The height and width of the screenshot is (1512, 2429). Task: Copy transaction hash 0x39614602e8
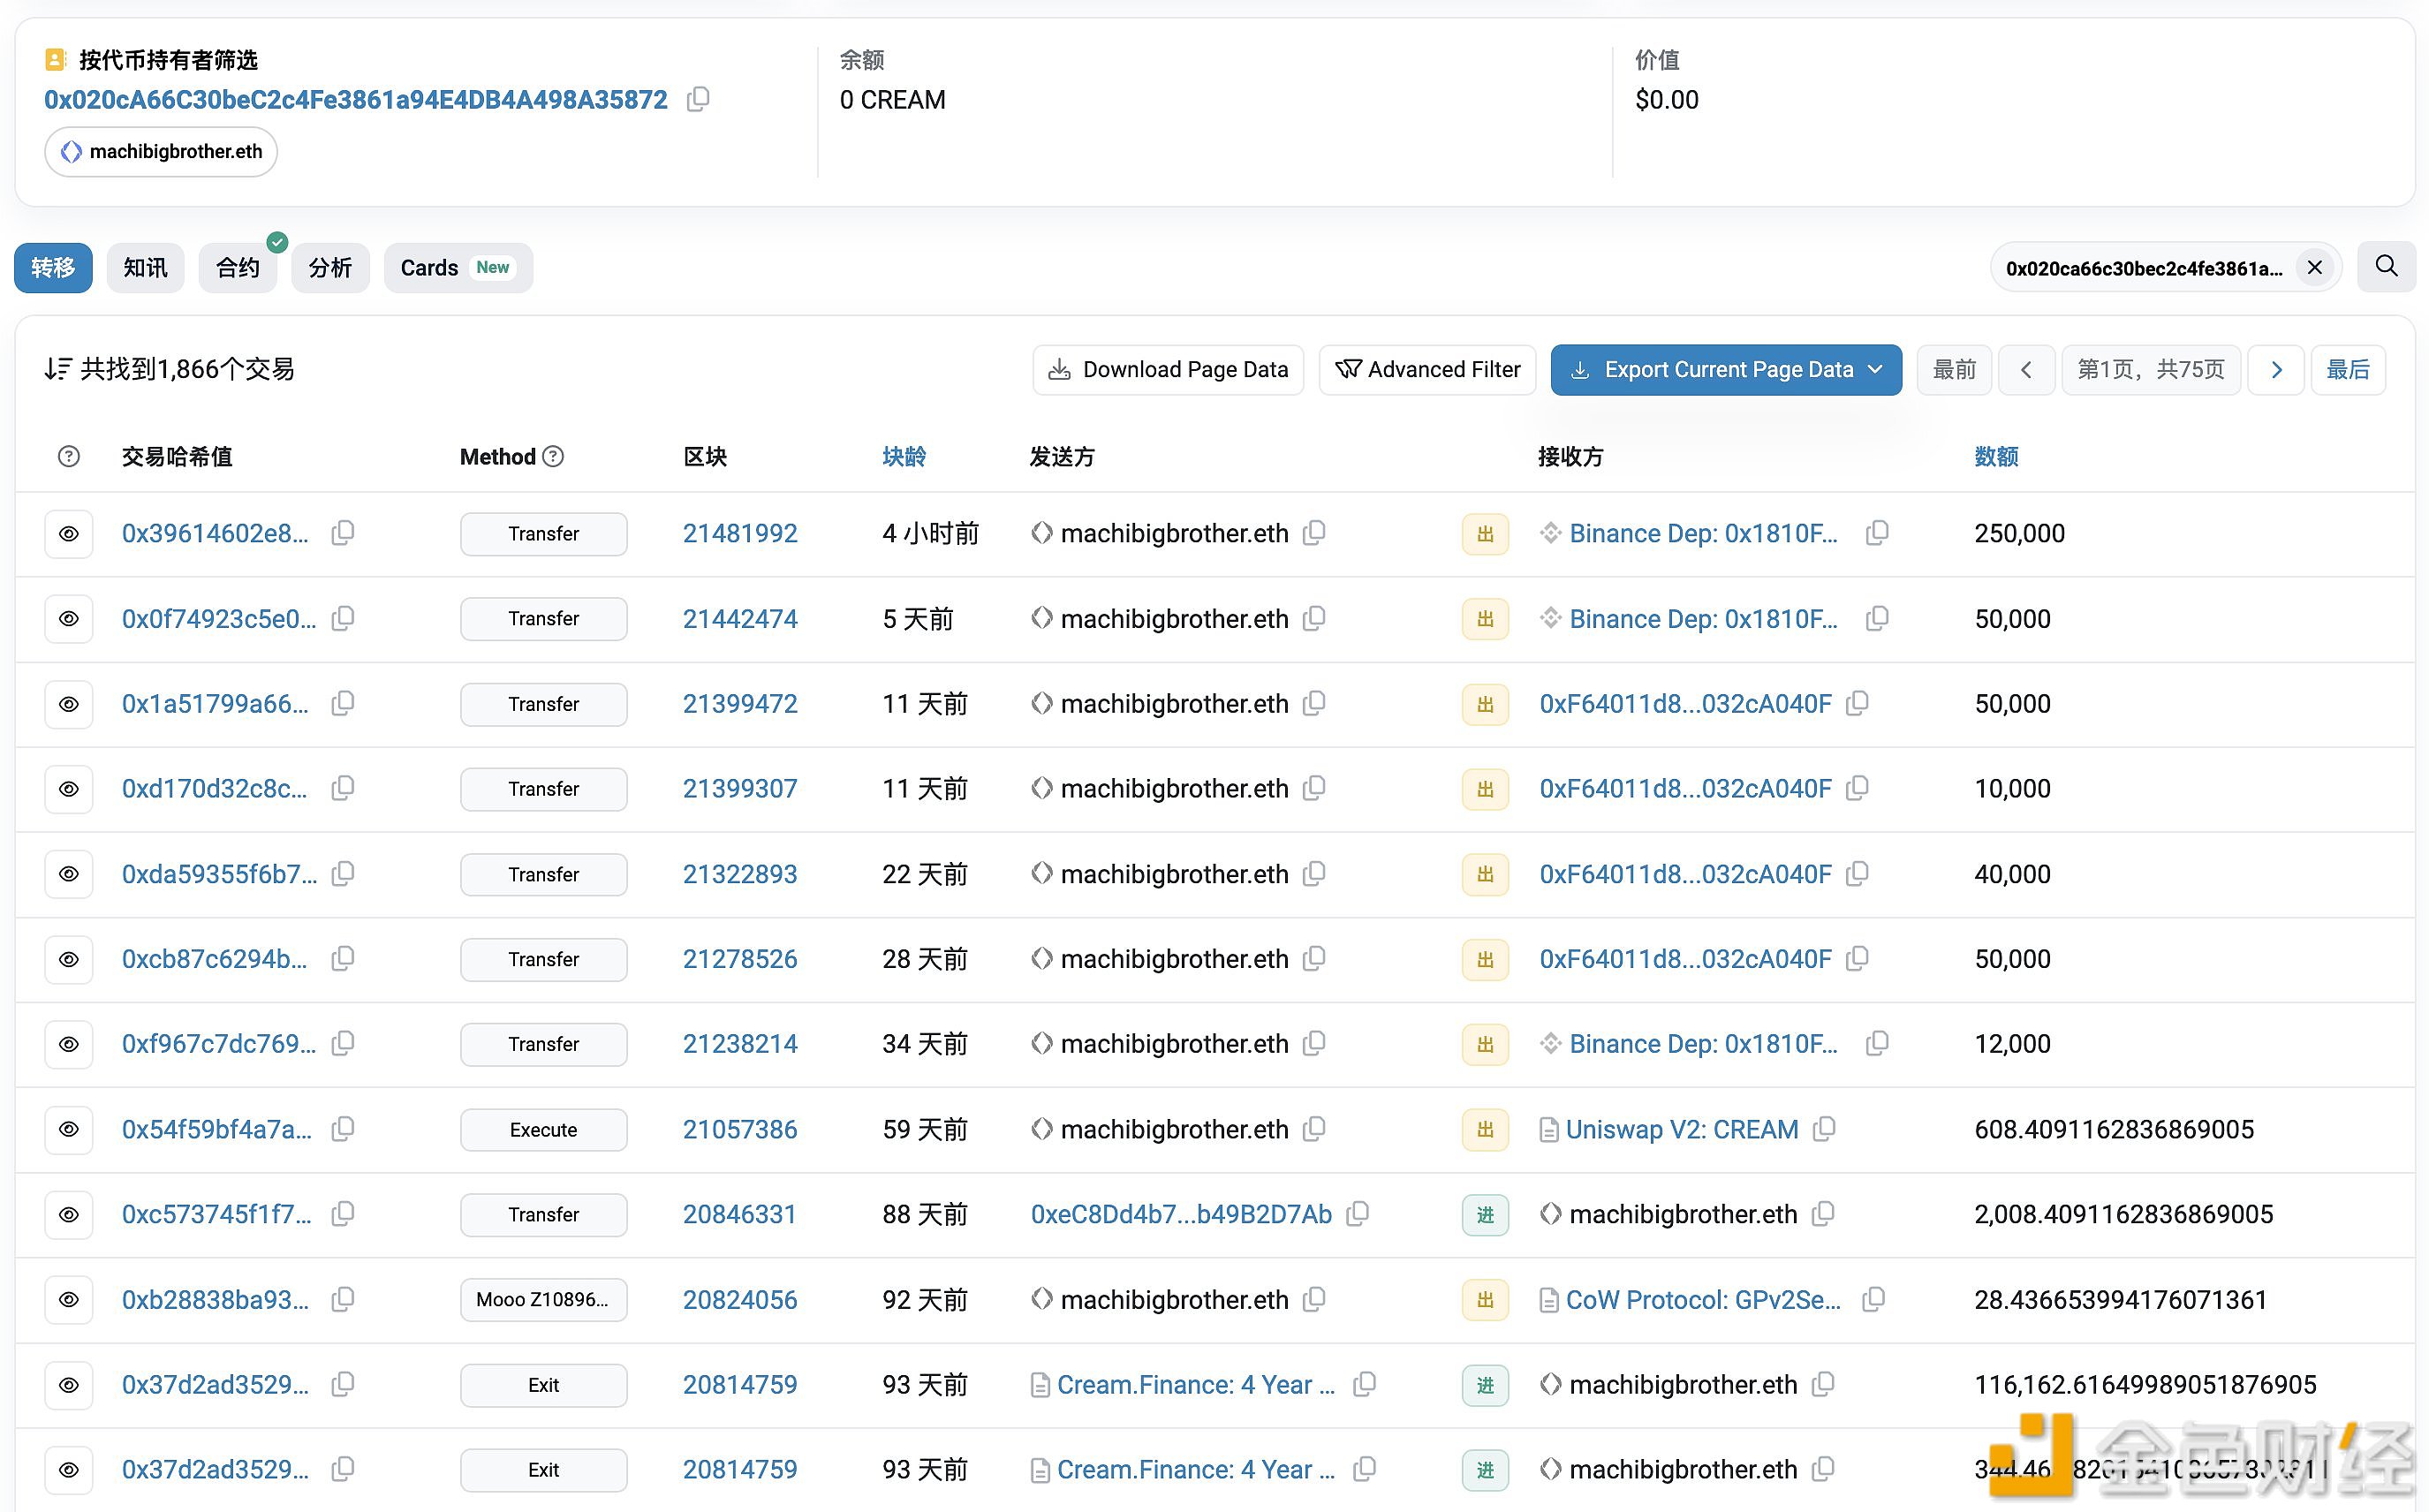click(x=343, y=532)
